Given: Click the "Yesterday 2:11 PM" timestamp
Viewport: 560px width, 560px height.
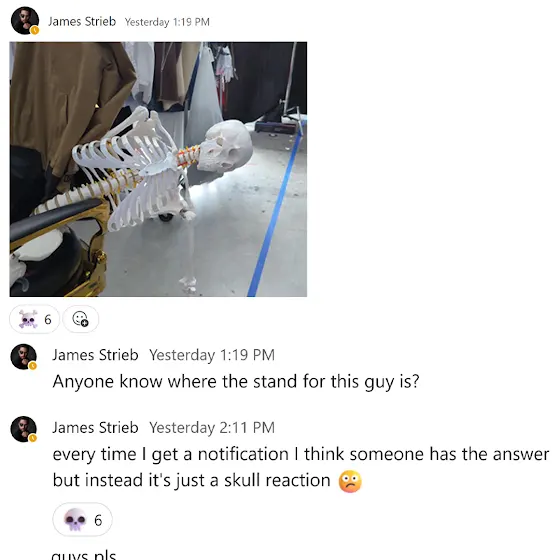Looking at the screenshot, I should pos(212,428).
